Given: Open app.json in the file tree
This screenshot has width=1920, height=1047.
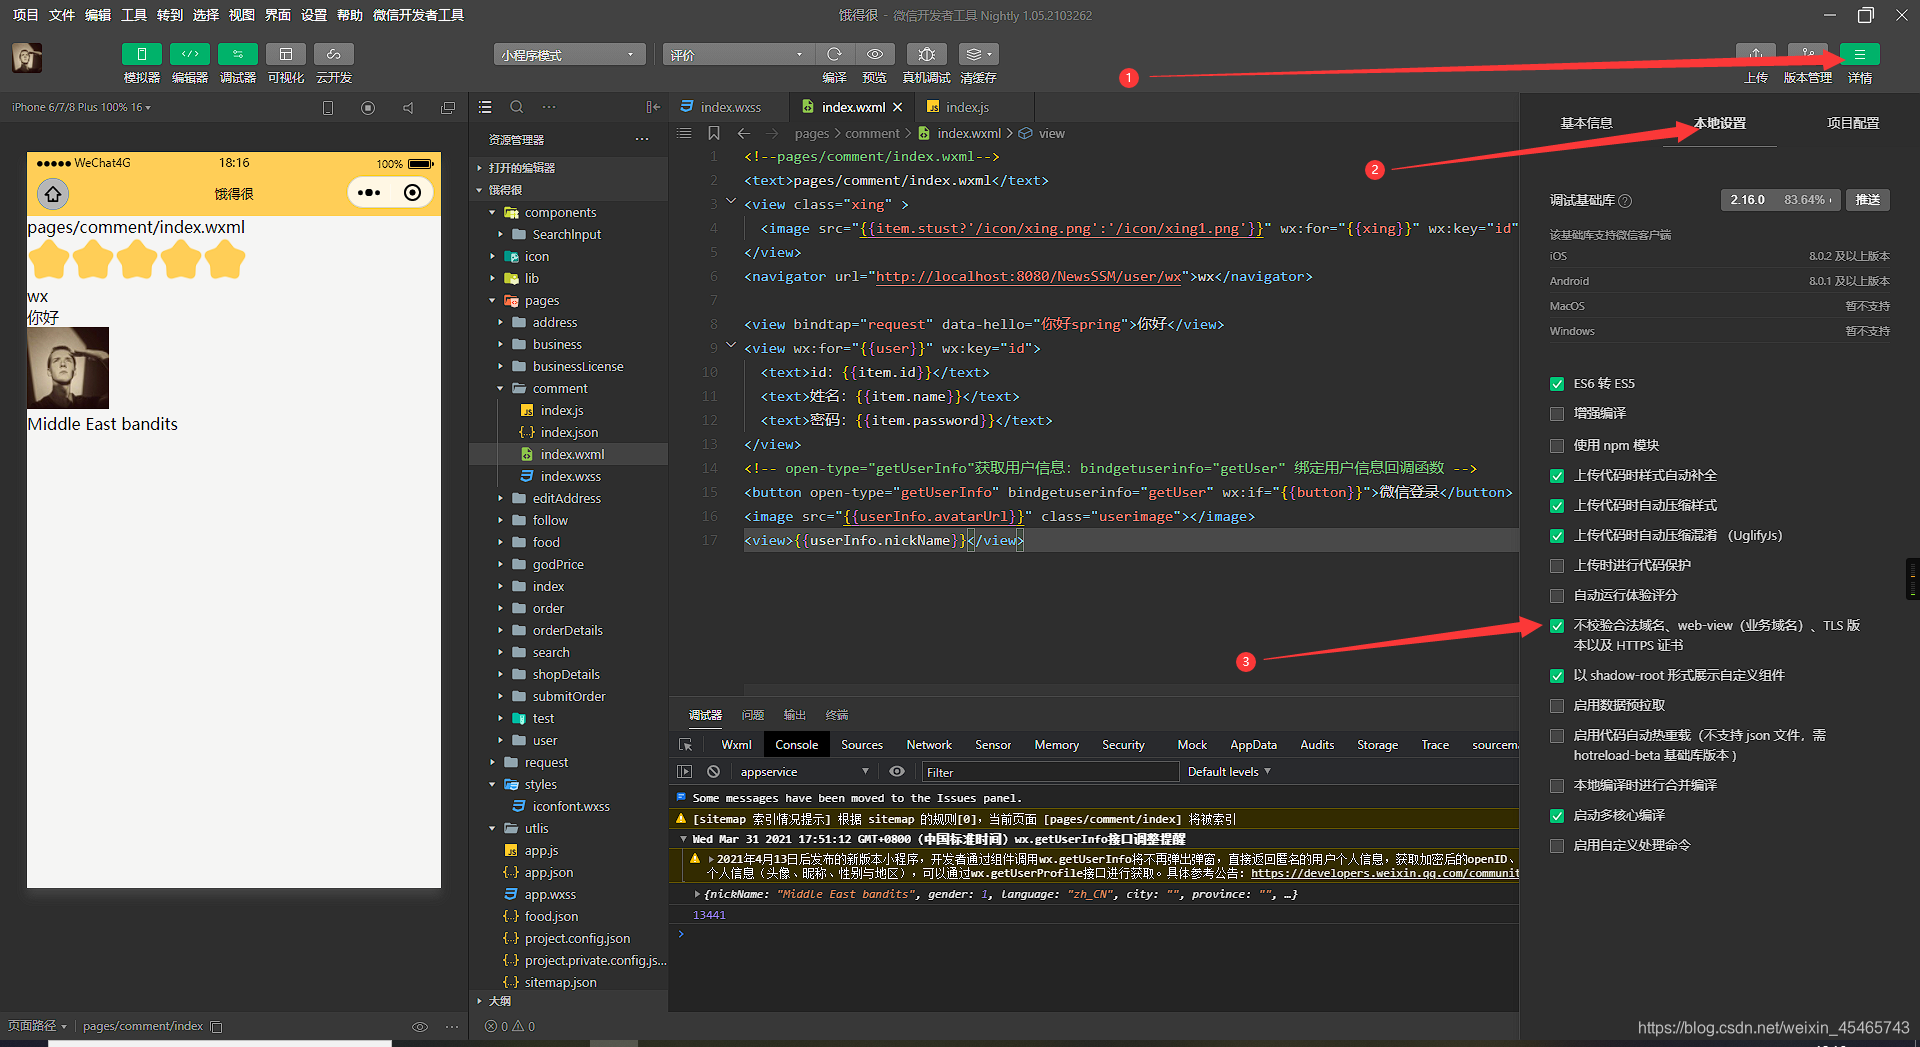Looking at the screenshot, I should pyautogui.click(x=548, y=873).
